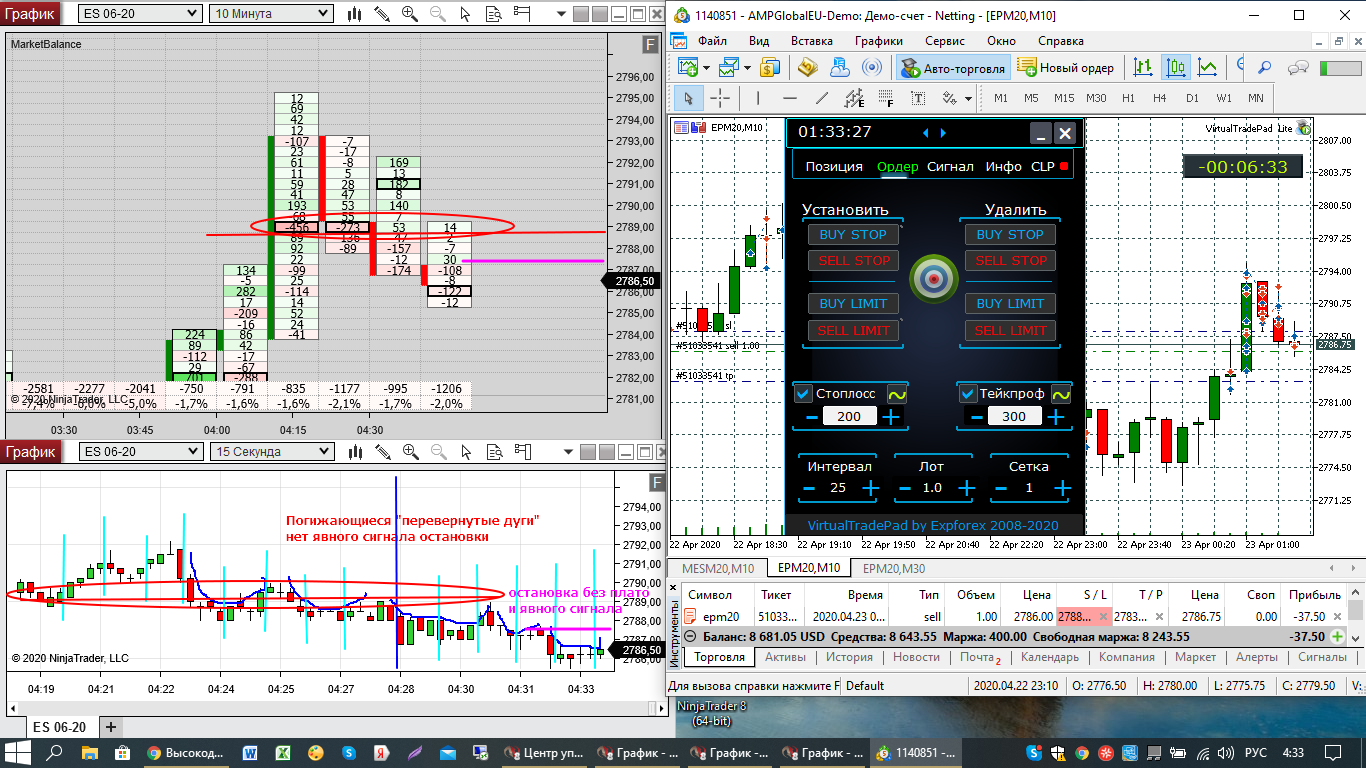Create new chart in MetaTrader toolbar
Image resolution: width=1366 pixels, height=768 pixels.
coord(688,67)
